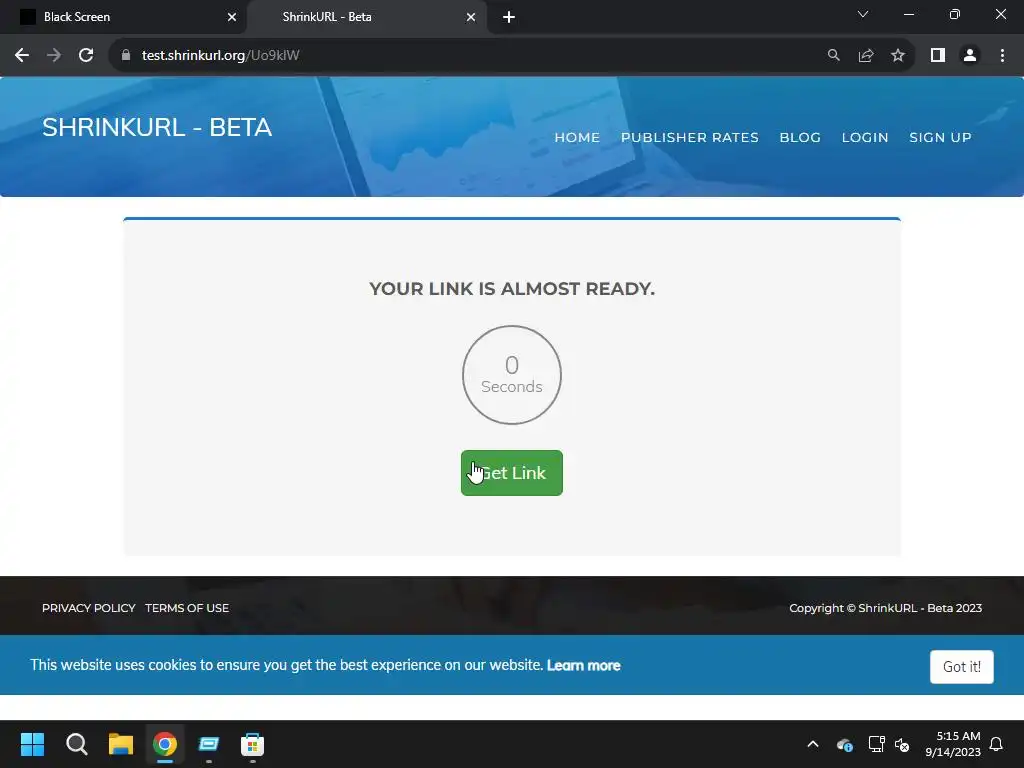Expand the hidden system tray icons chevron
The image size is (1024, 768).
pos(813,744)
